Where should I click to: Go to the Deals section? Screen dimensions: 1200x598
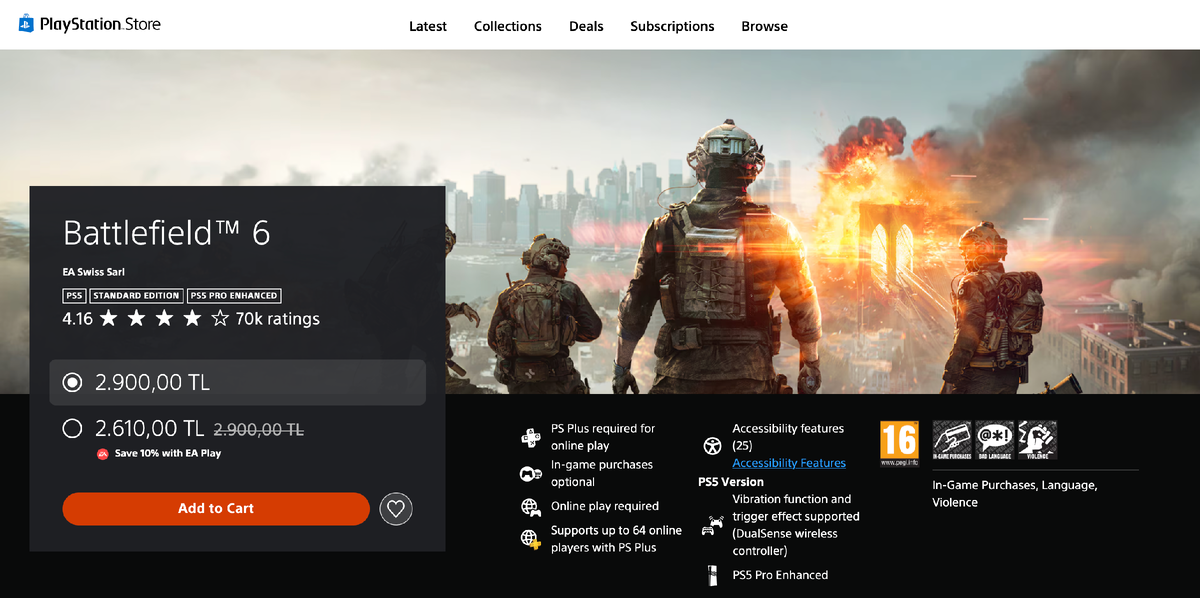(x=586, y=26)
